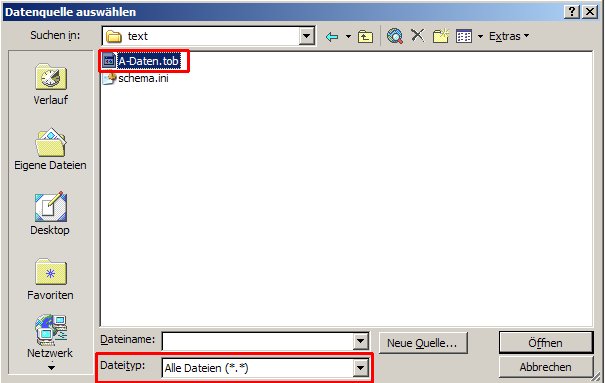Open Favoriten in places bar
605x383 pixels.
point(51,279)
